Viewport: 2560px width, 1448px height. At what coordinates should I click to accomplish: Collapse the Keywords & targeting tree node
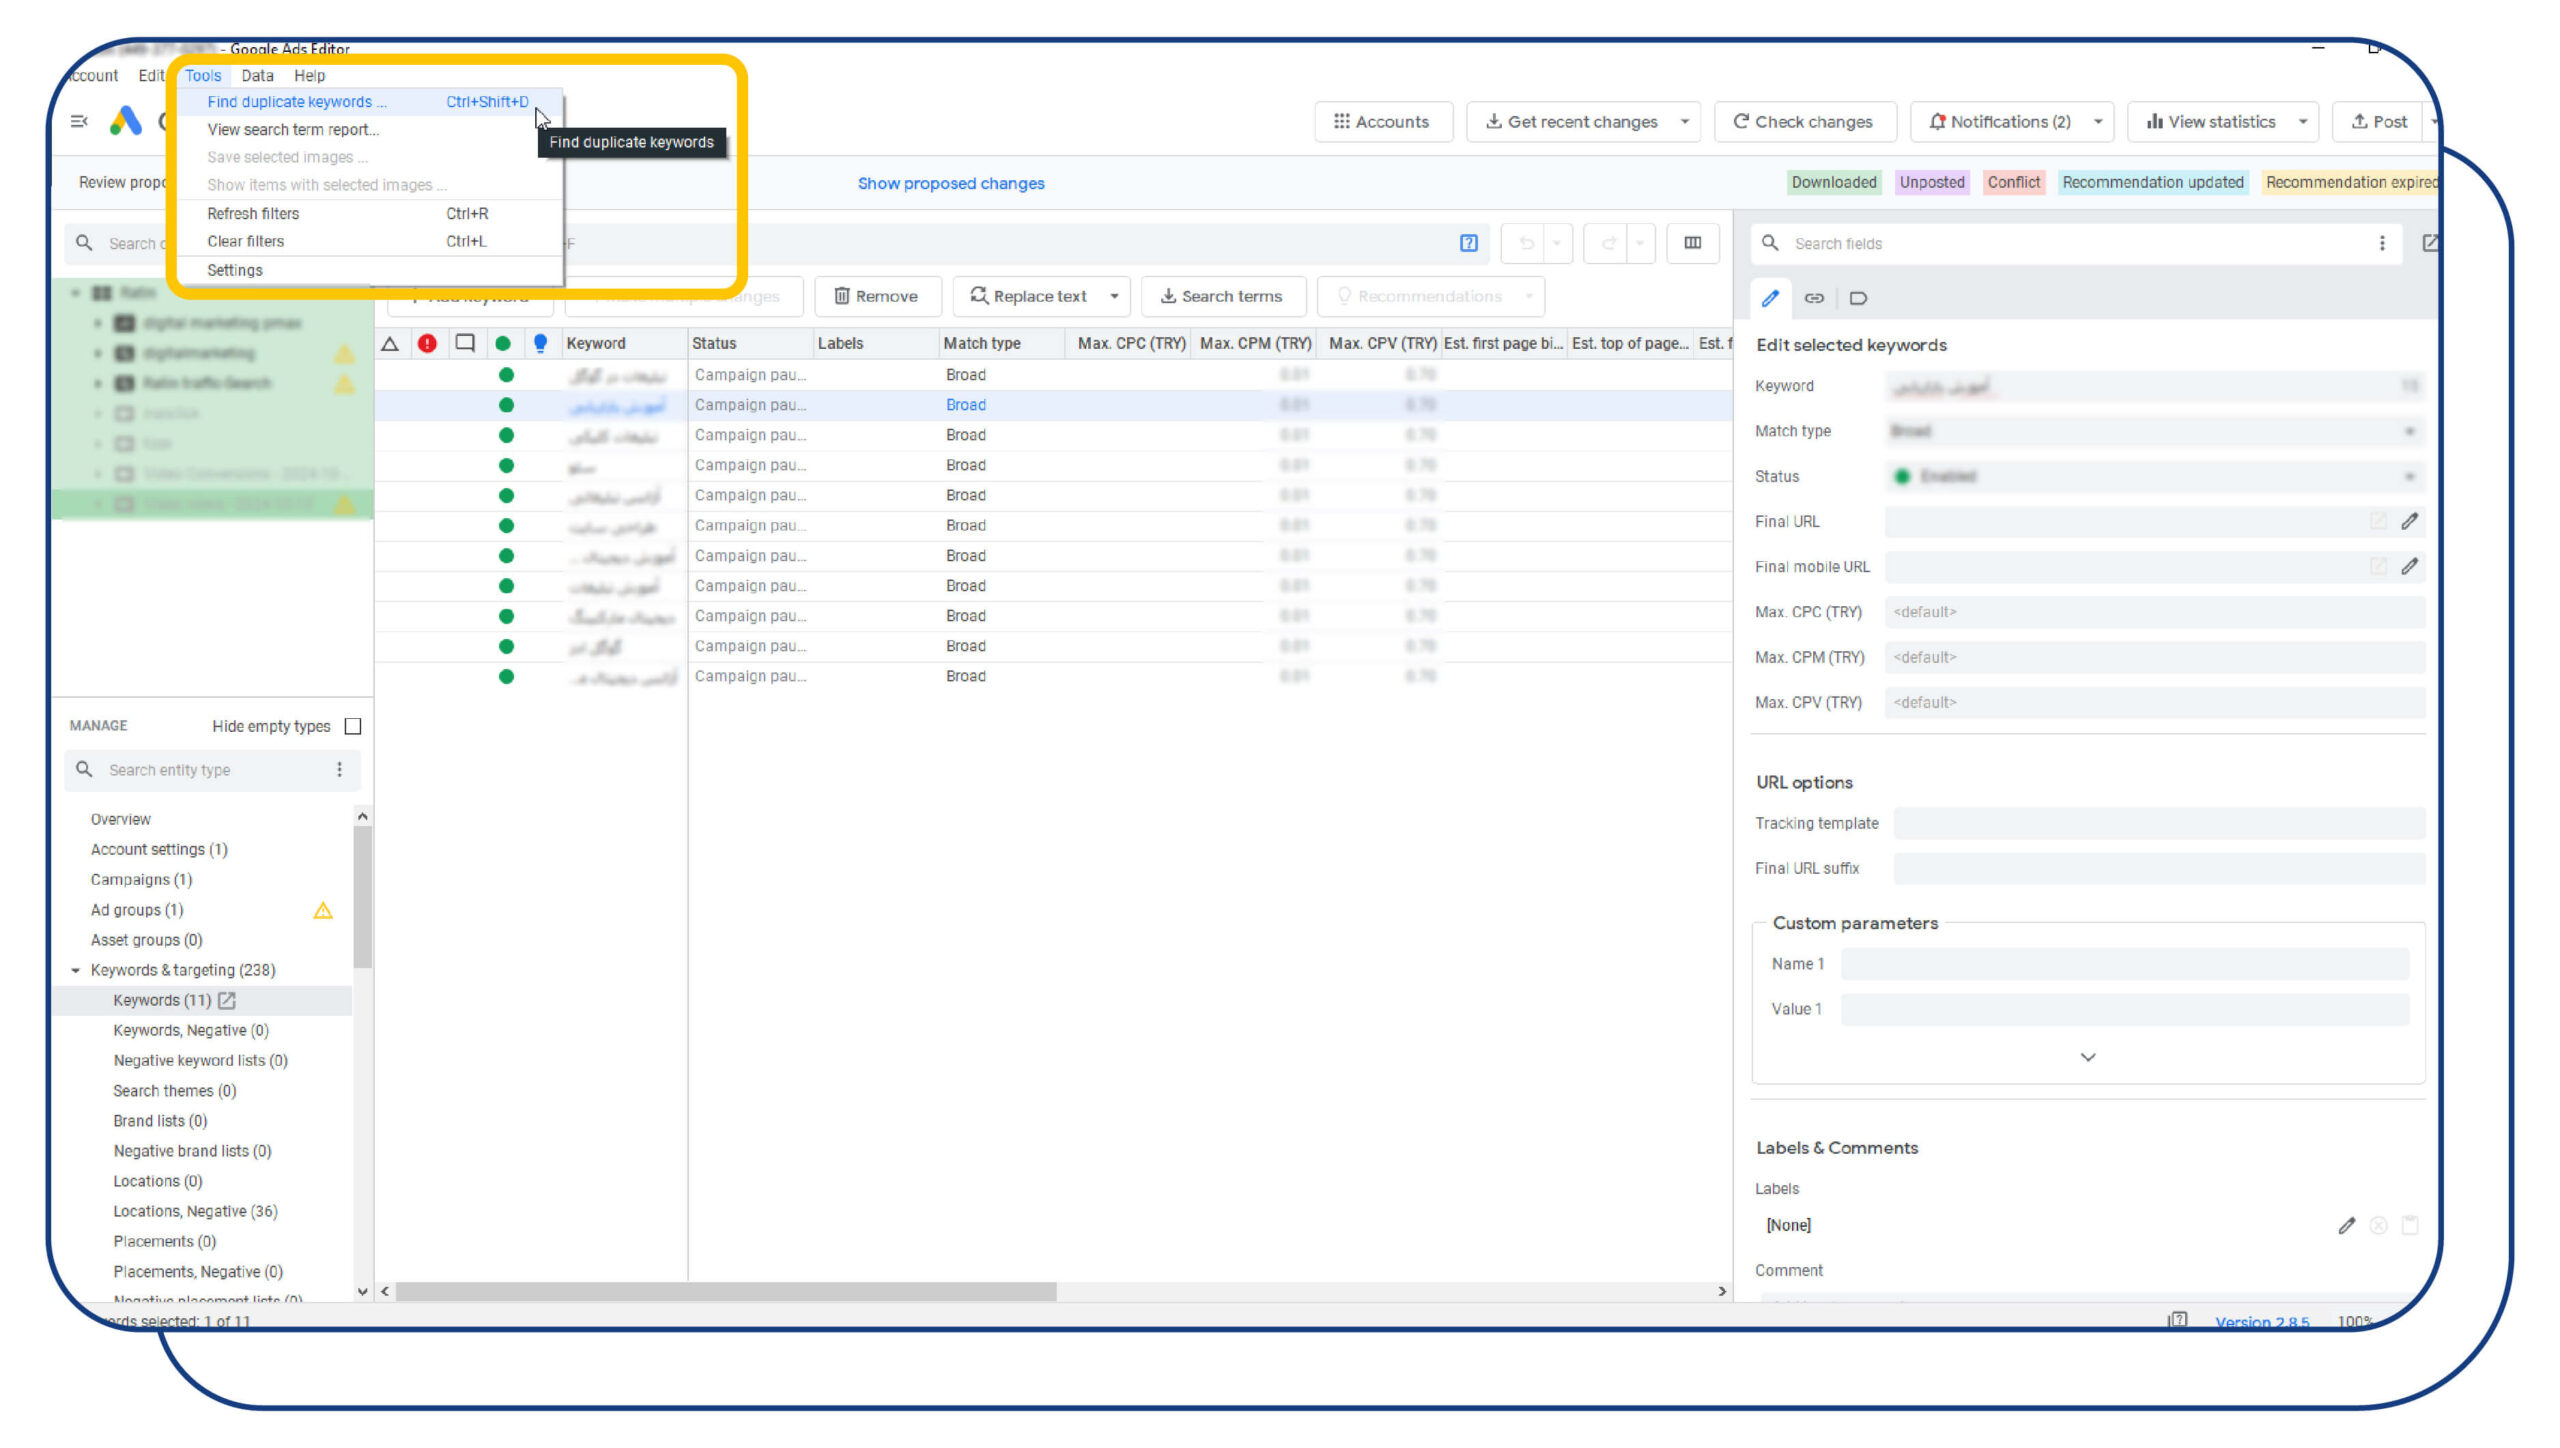pos(76,970)
